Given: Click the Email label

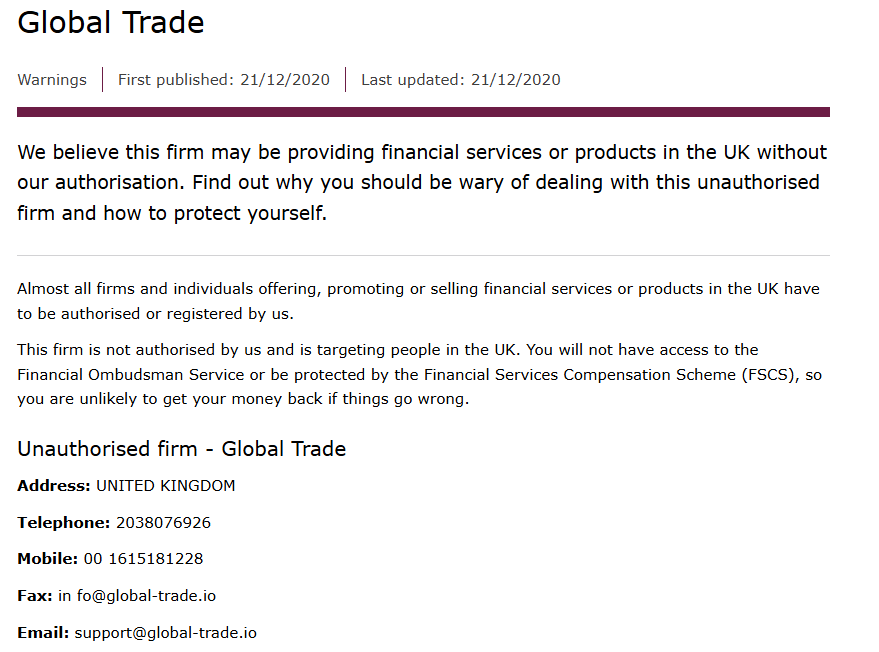Looking at the screenshot, I should click(x=43, y=632).
